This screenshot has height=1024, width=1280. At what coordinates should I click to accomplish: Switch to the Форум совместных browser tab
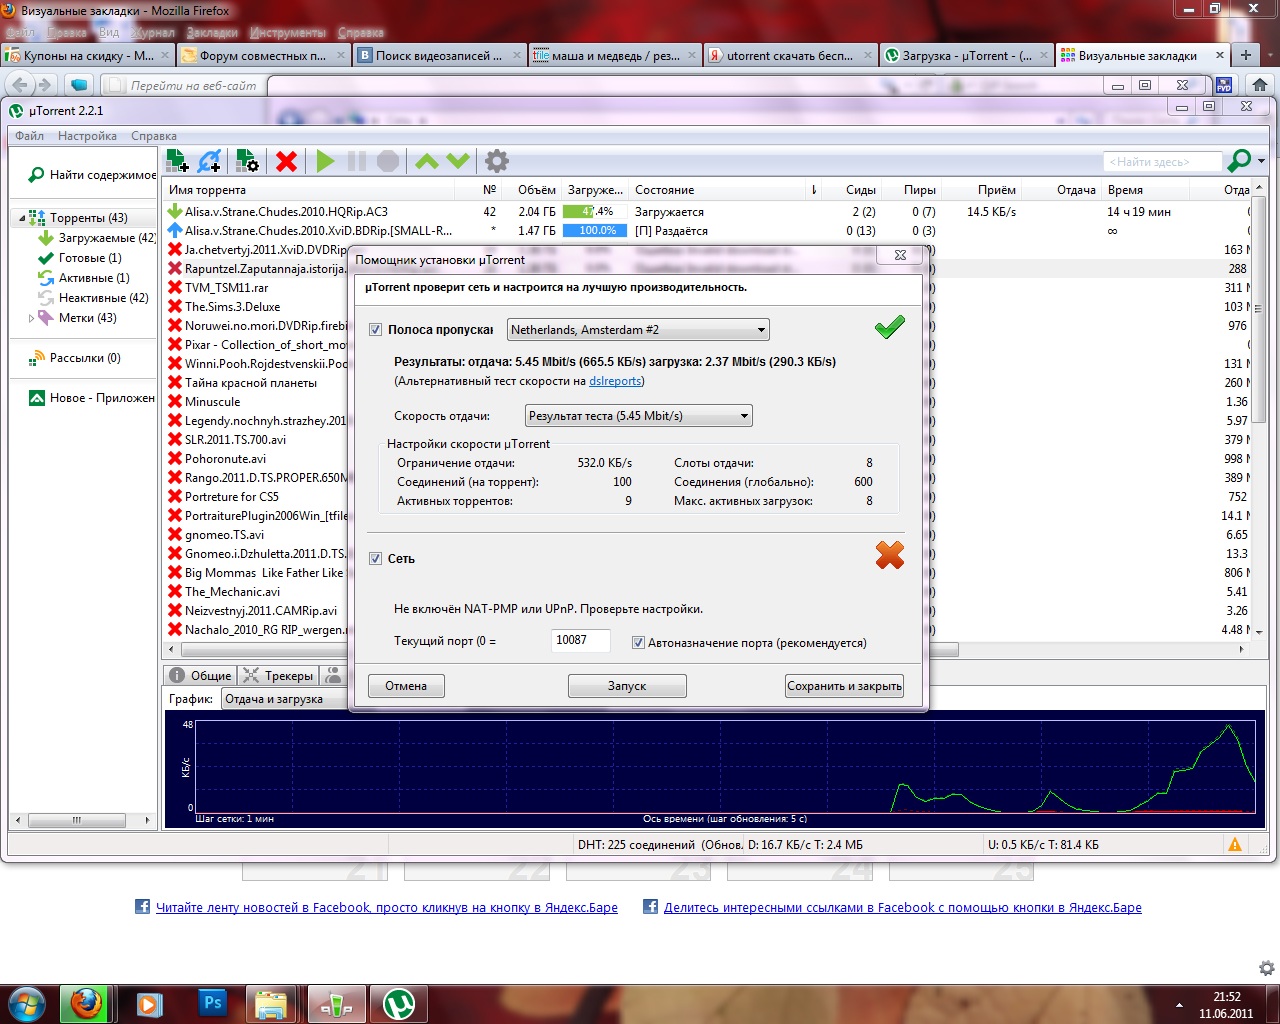[262, 56]
